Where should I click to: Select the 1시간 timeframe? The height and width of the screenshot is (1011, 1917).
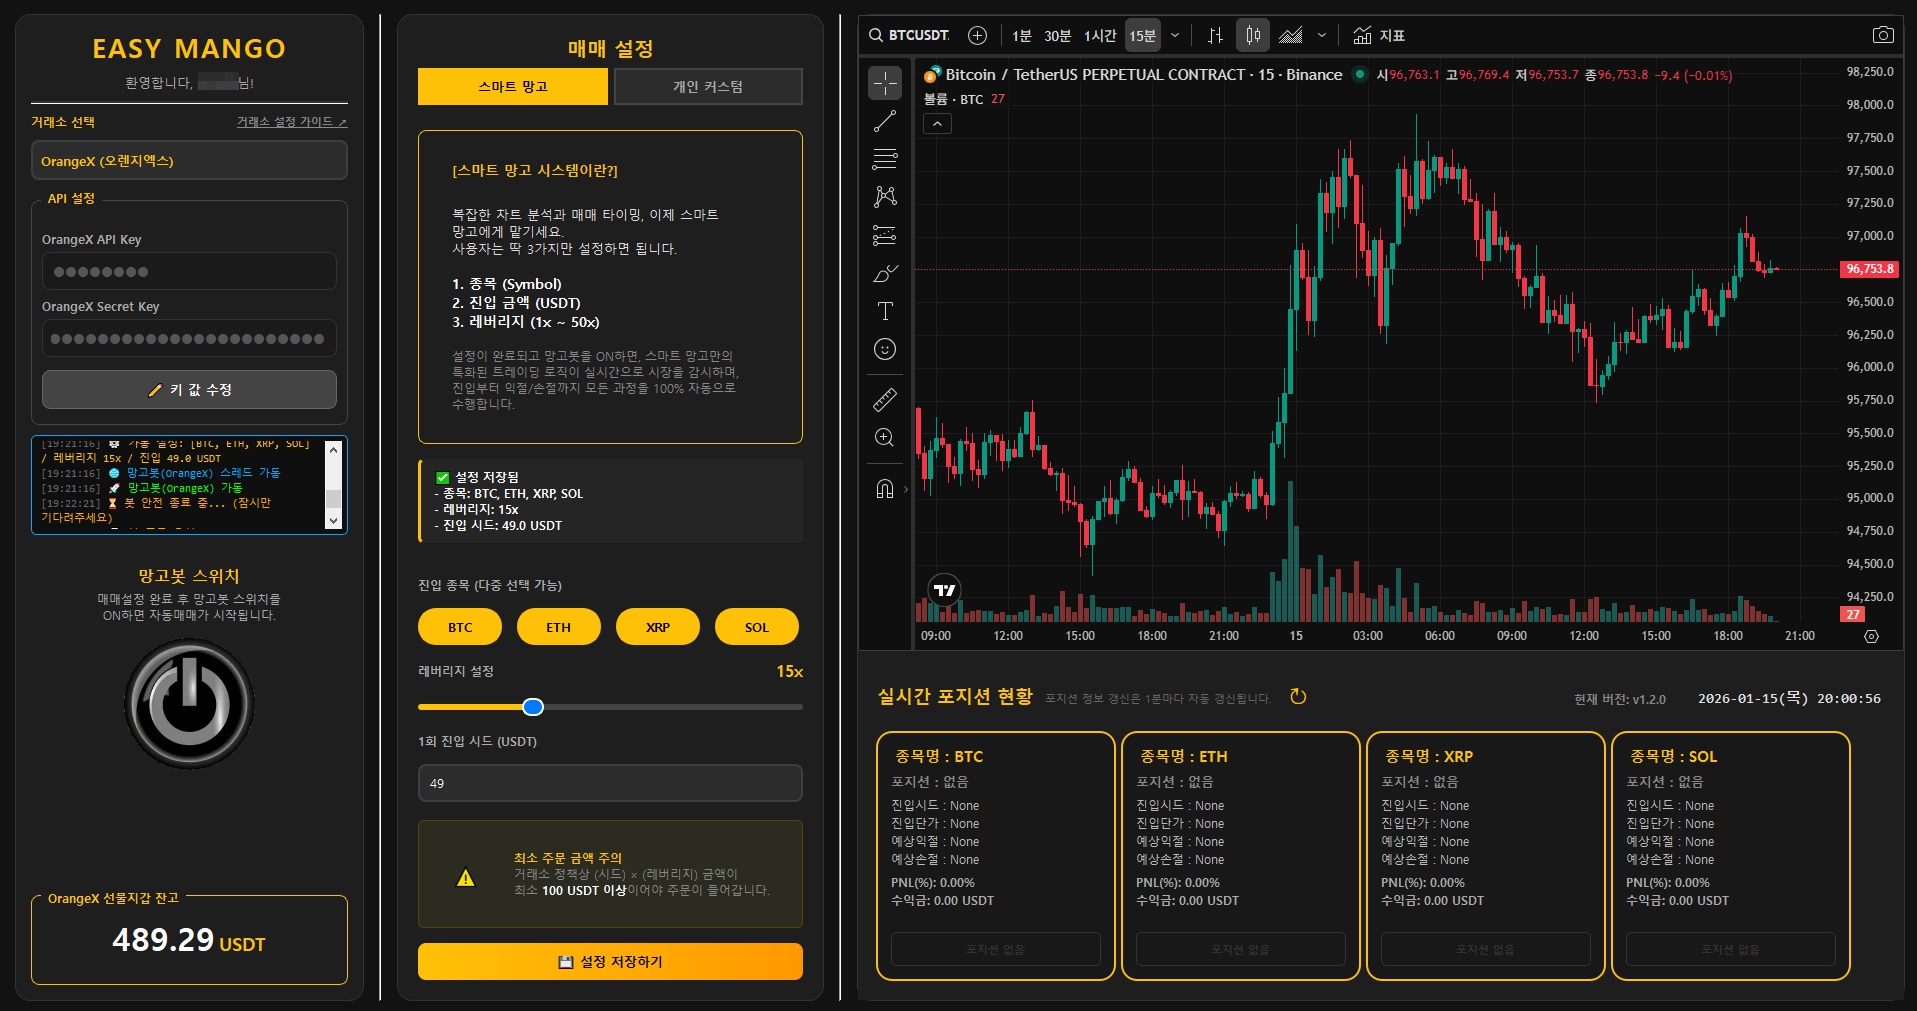1099,36
